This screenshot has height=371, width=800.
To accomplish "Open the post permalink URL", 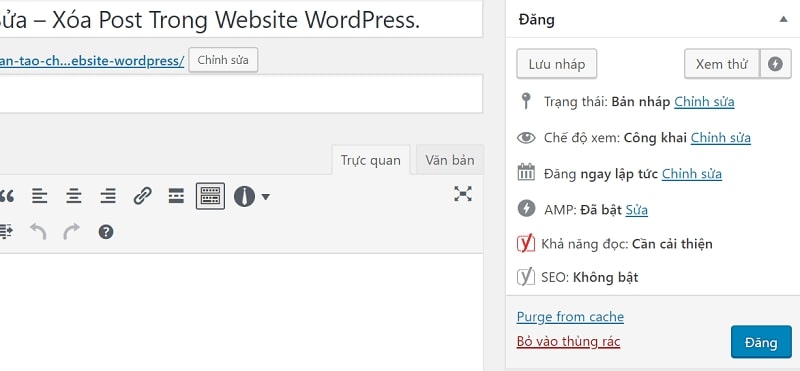I will [x=92, y=61].
